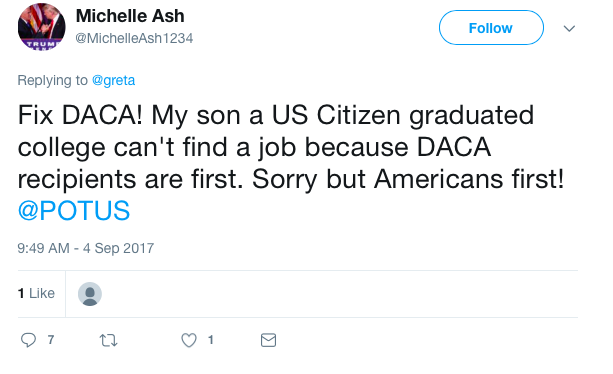The height and width of the screenshot is (374, 613).
Task: Click the Fix DACA tweet text
Action: [x=291, y=163]
